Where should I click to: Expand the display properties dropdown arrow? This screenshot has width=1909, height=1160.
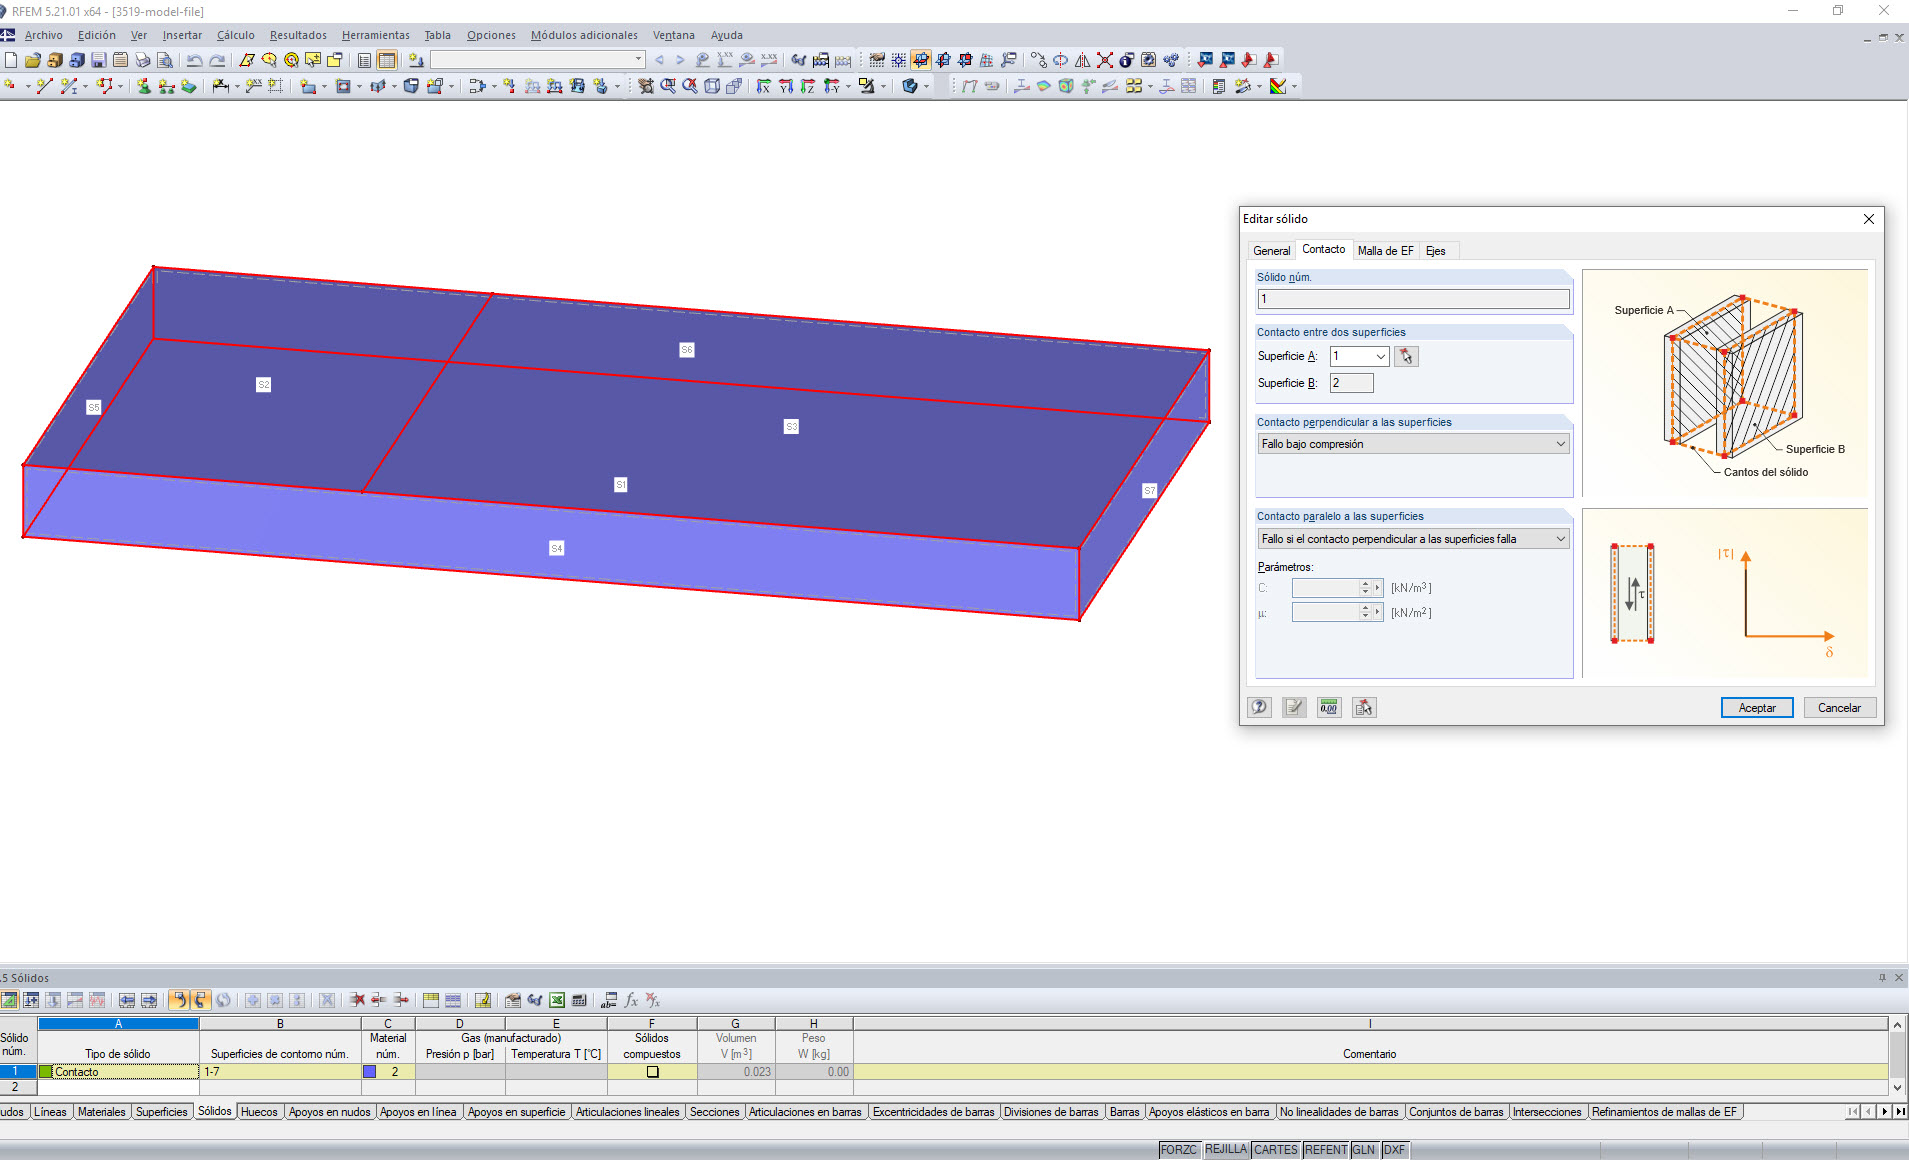point(884,87)
